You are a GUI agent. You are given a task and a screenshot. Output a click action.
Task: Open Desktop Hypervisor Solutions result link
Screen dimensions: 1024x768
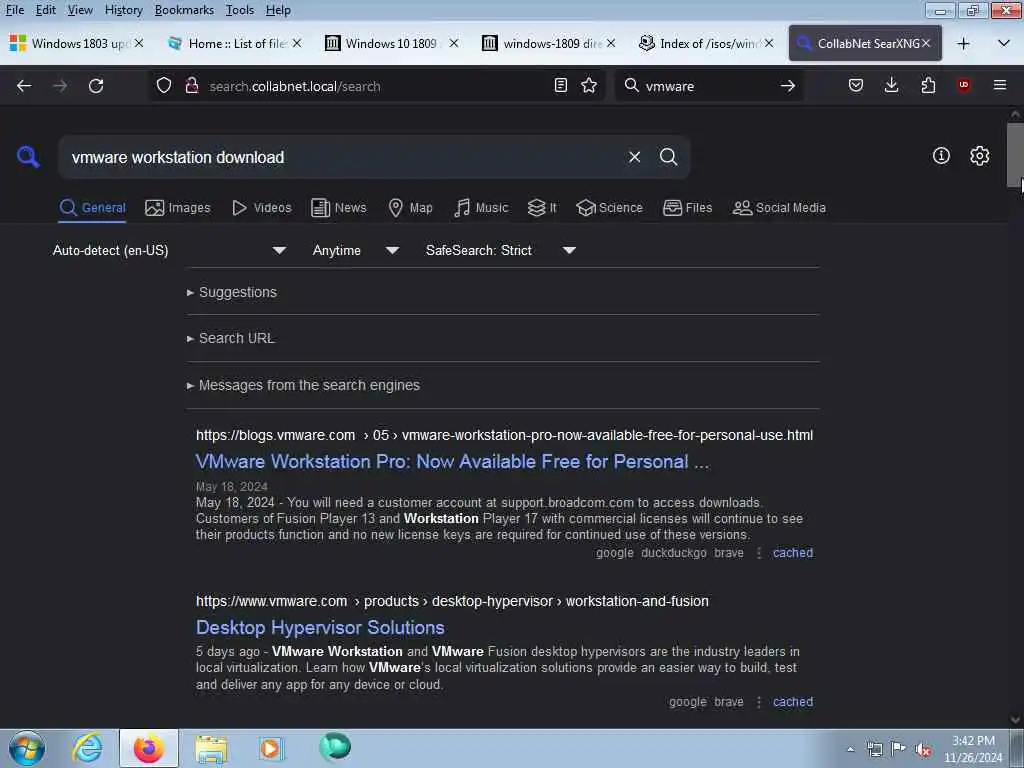point(320,628)
